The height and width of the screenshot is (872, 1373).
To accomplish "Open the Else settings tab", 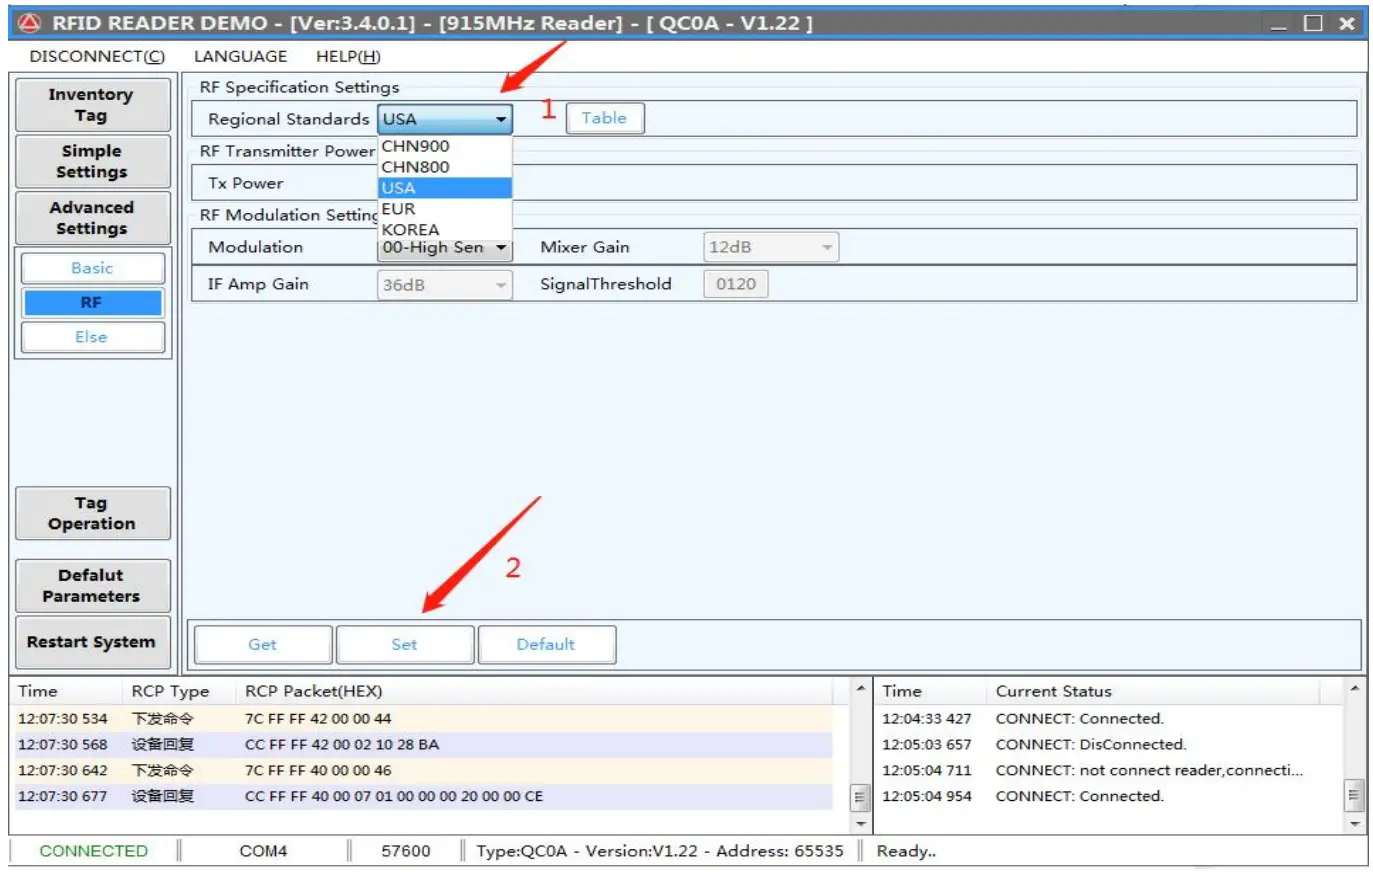I will pyautogui.click(x=92, y=337).
